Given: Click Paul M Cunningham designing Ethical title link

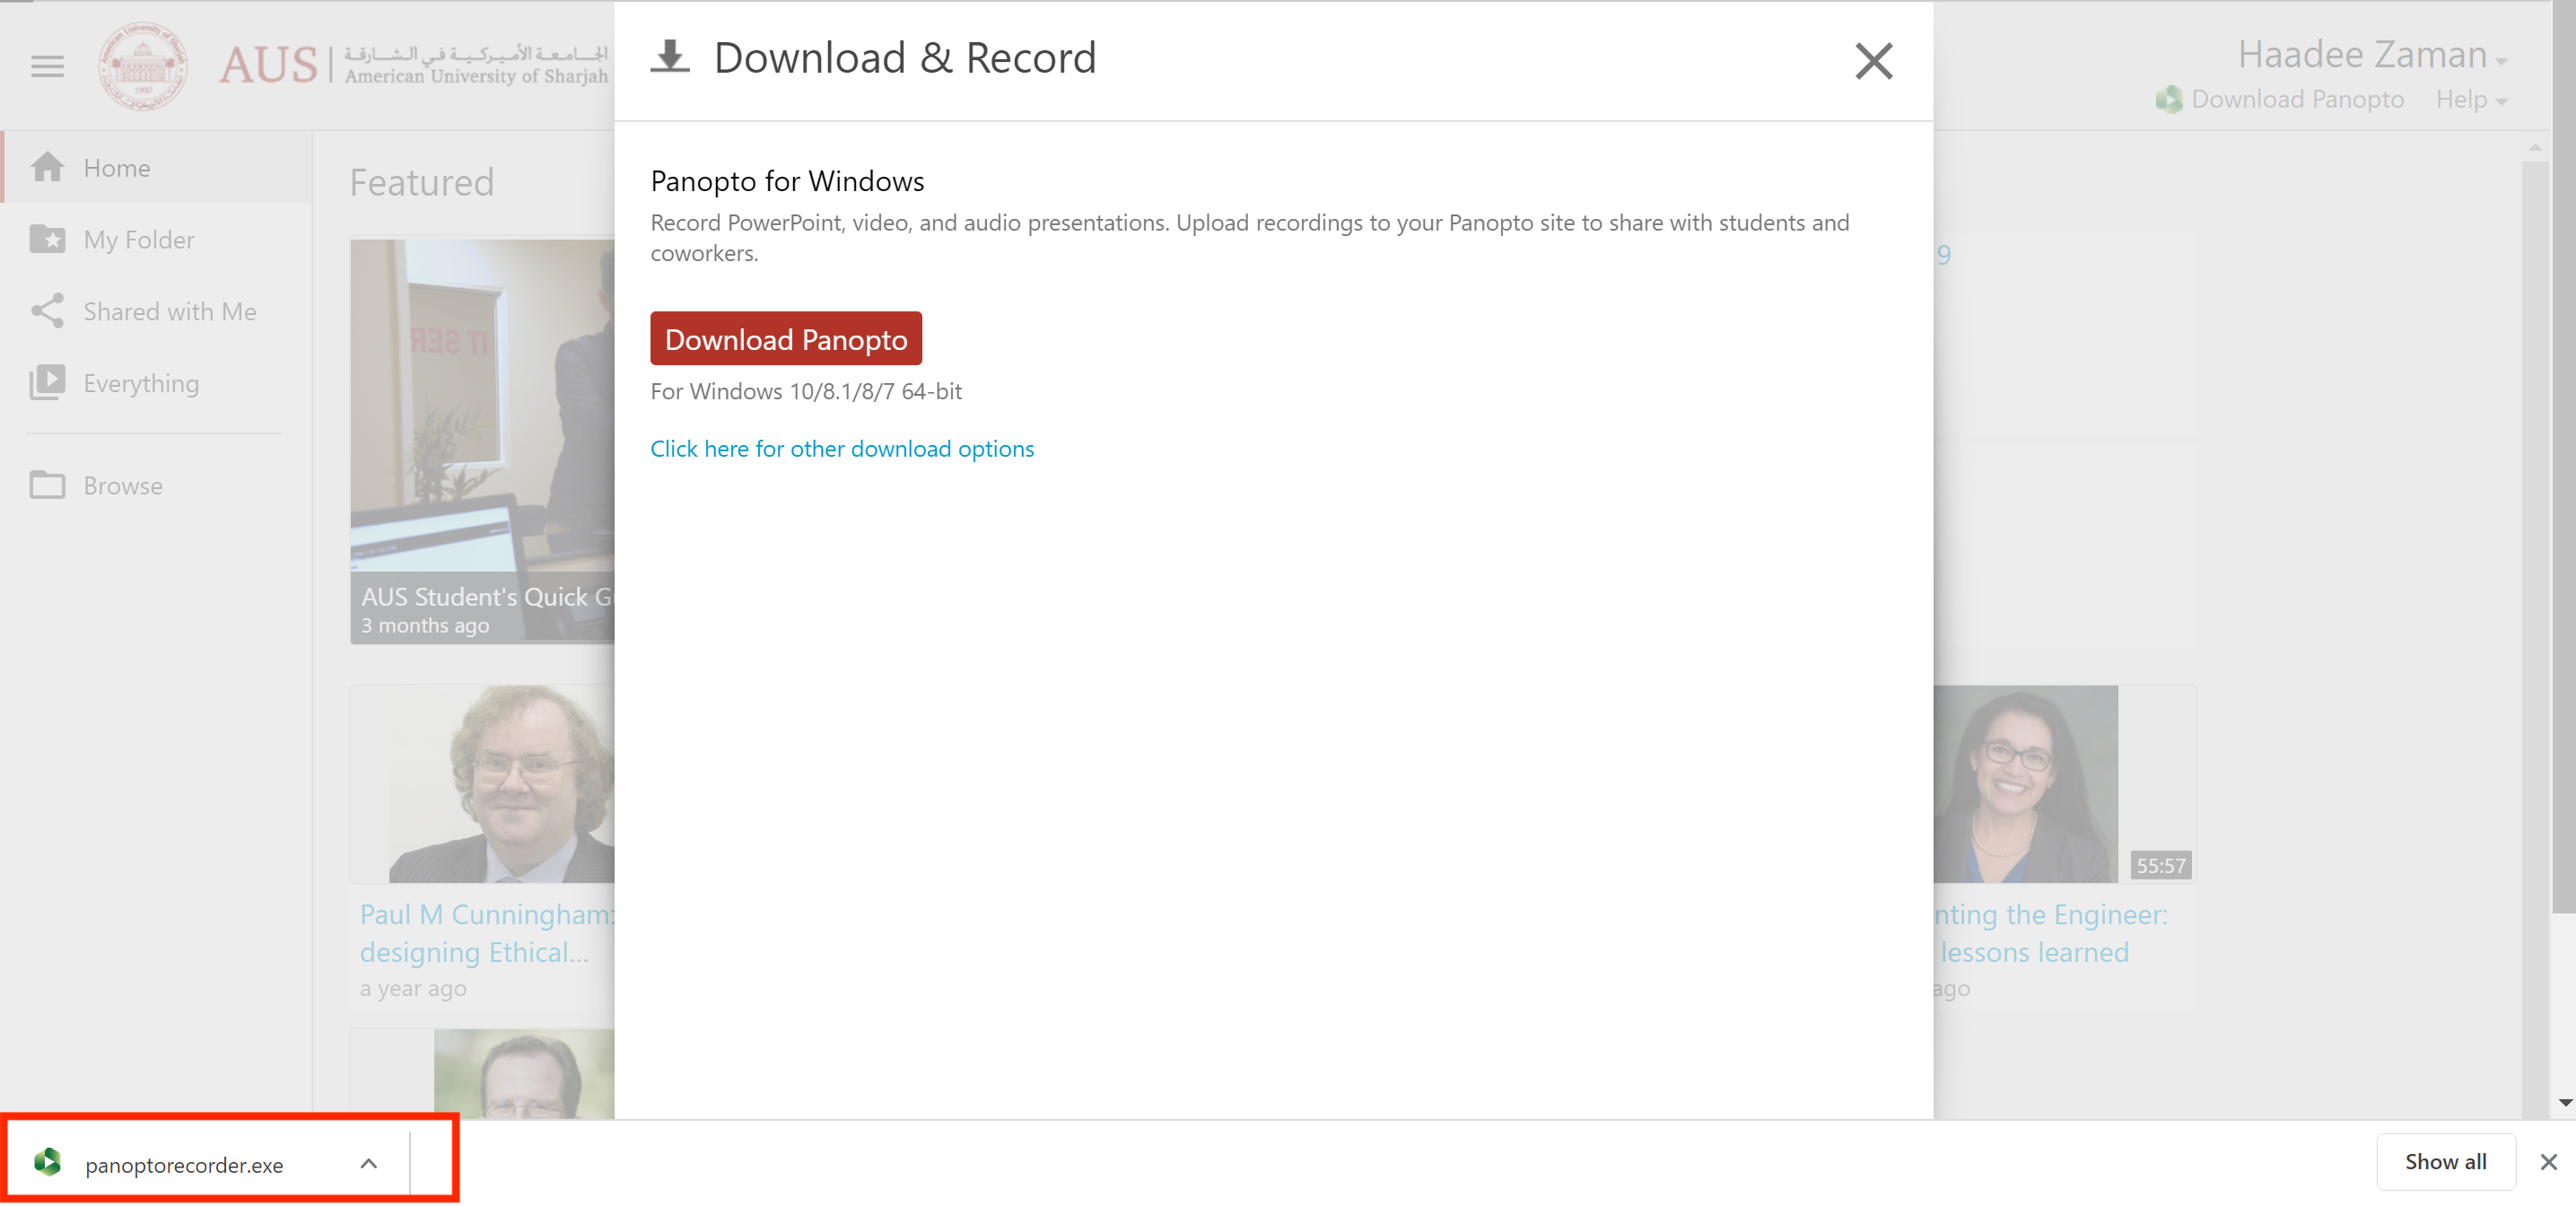Looking at the screenshot, I should click(x=487, y=932).
